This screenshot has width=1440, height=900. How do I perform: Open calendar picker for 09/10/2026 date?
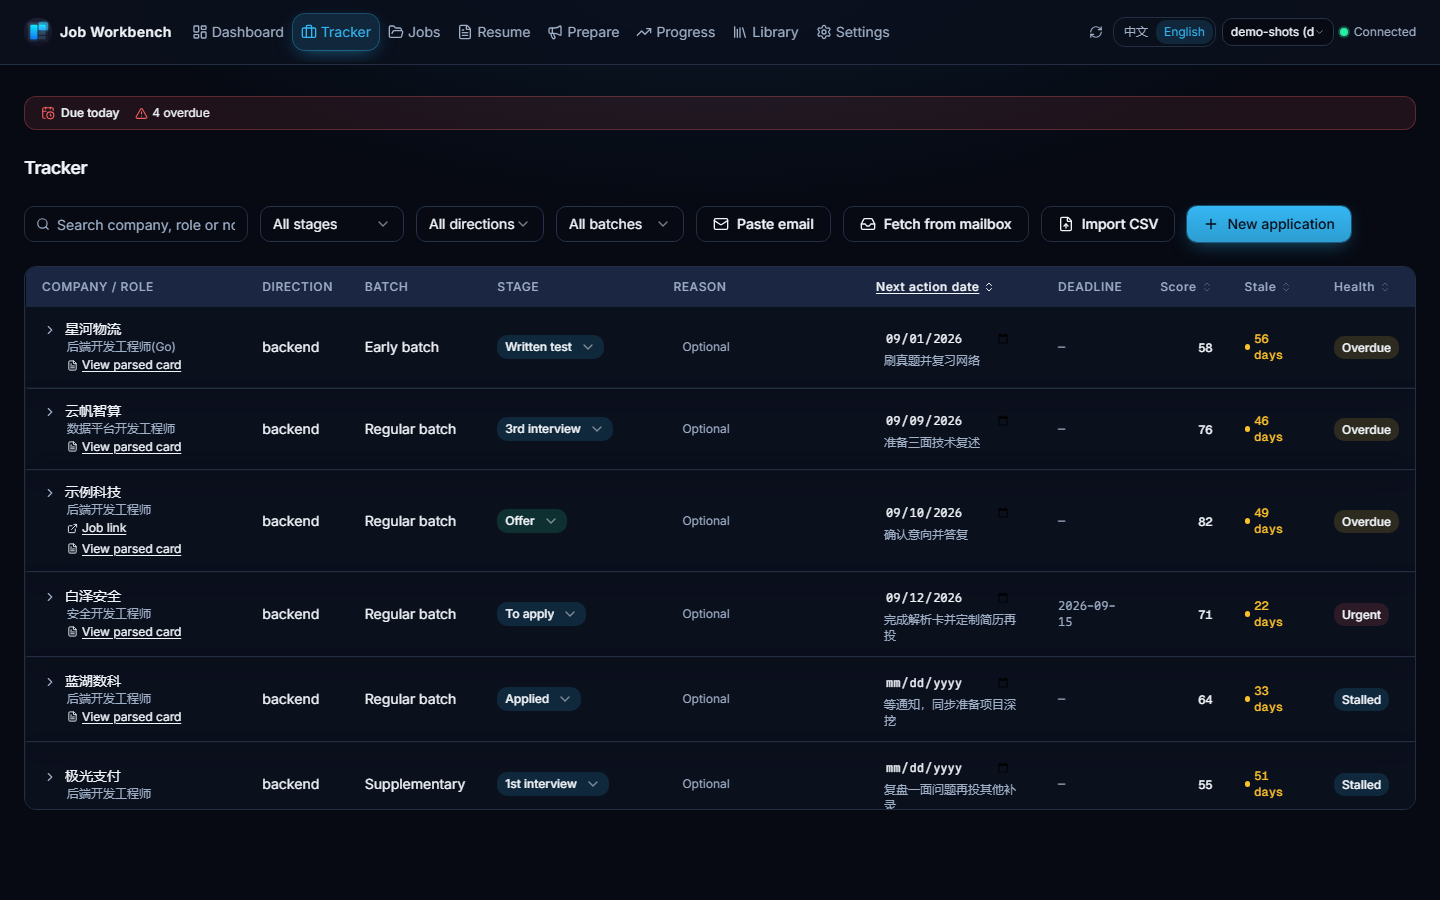click(1003, 512)
